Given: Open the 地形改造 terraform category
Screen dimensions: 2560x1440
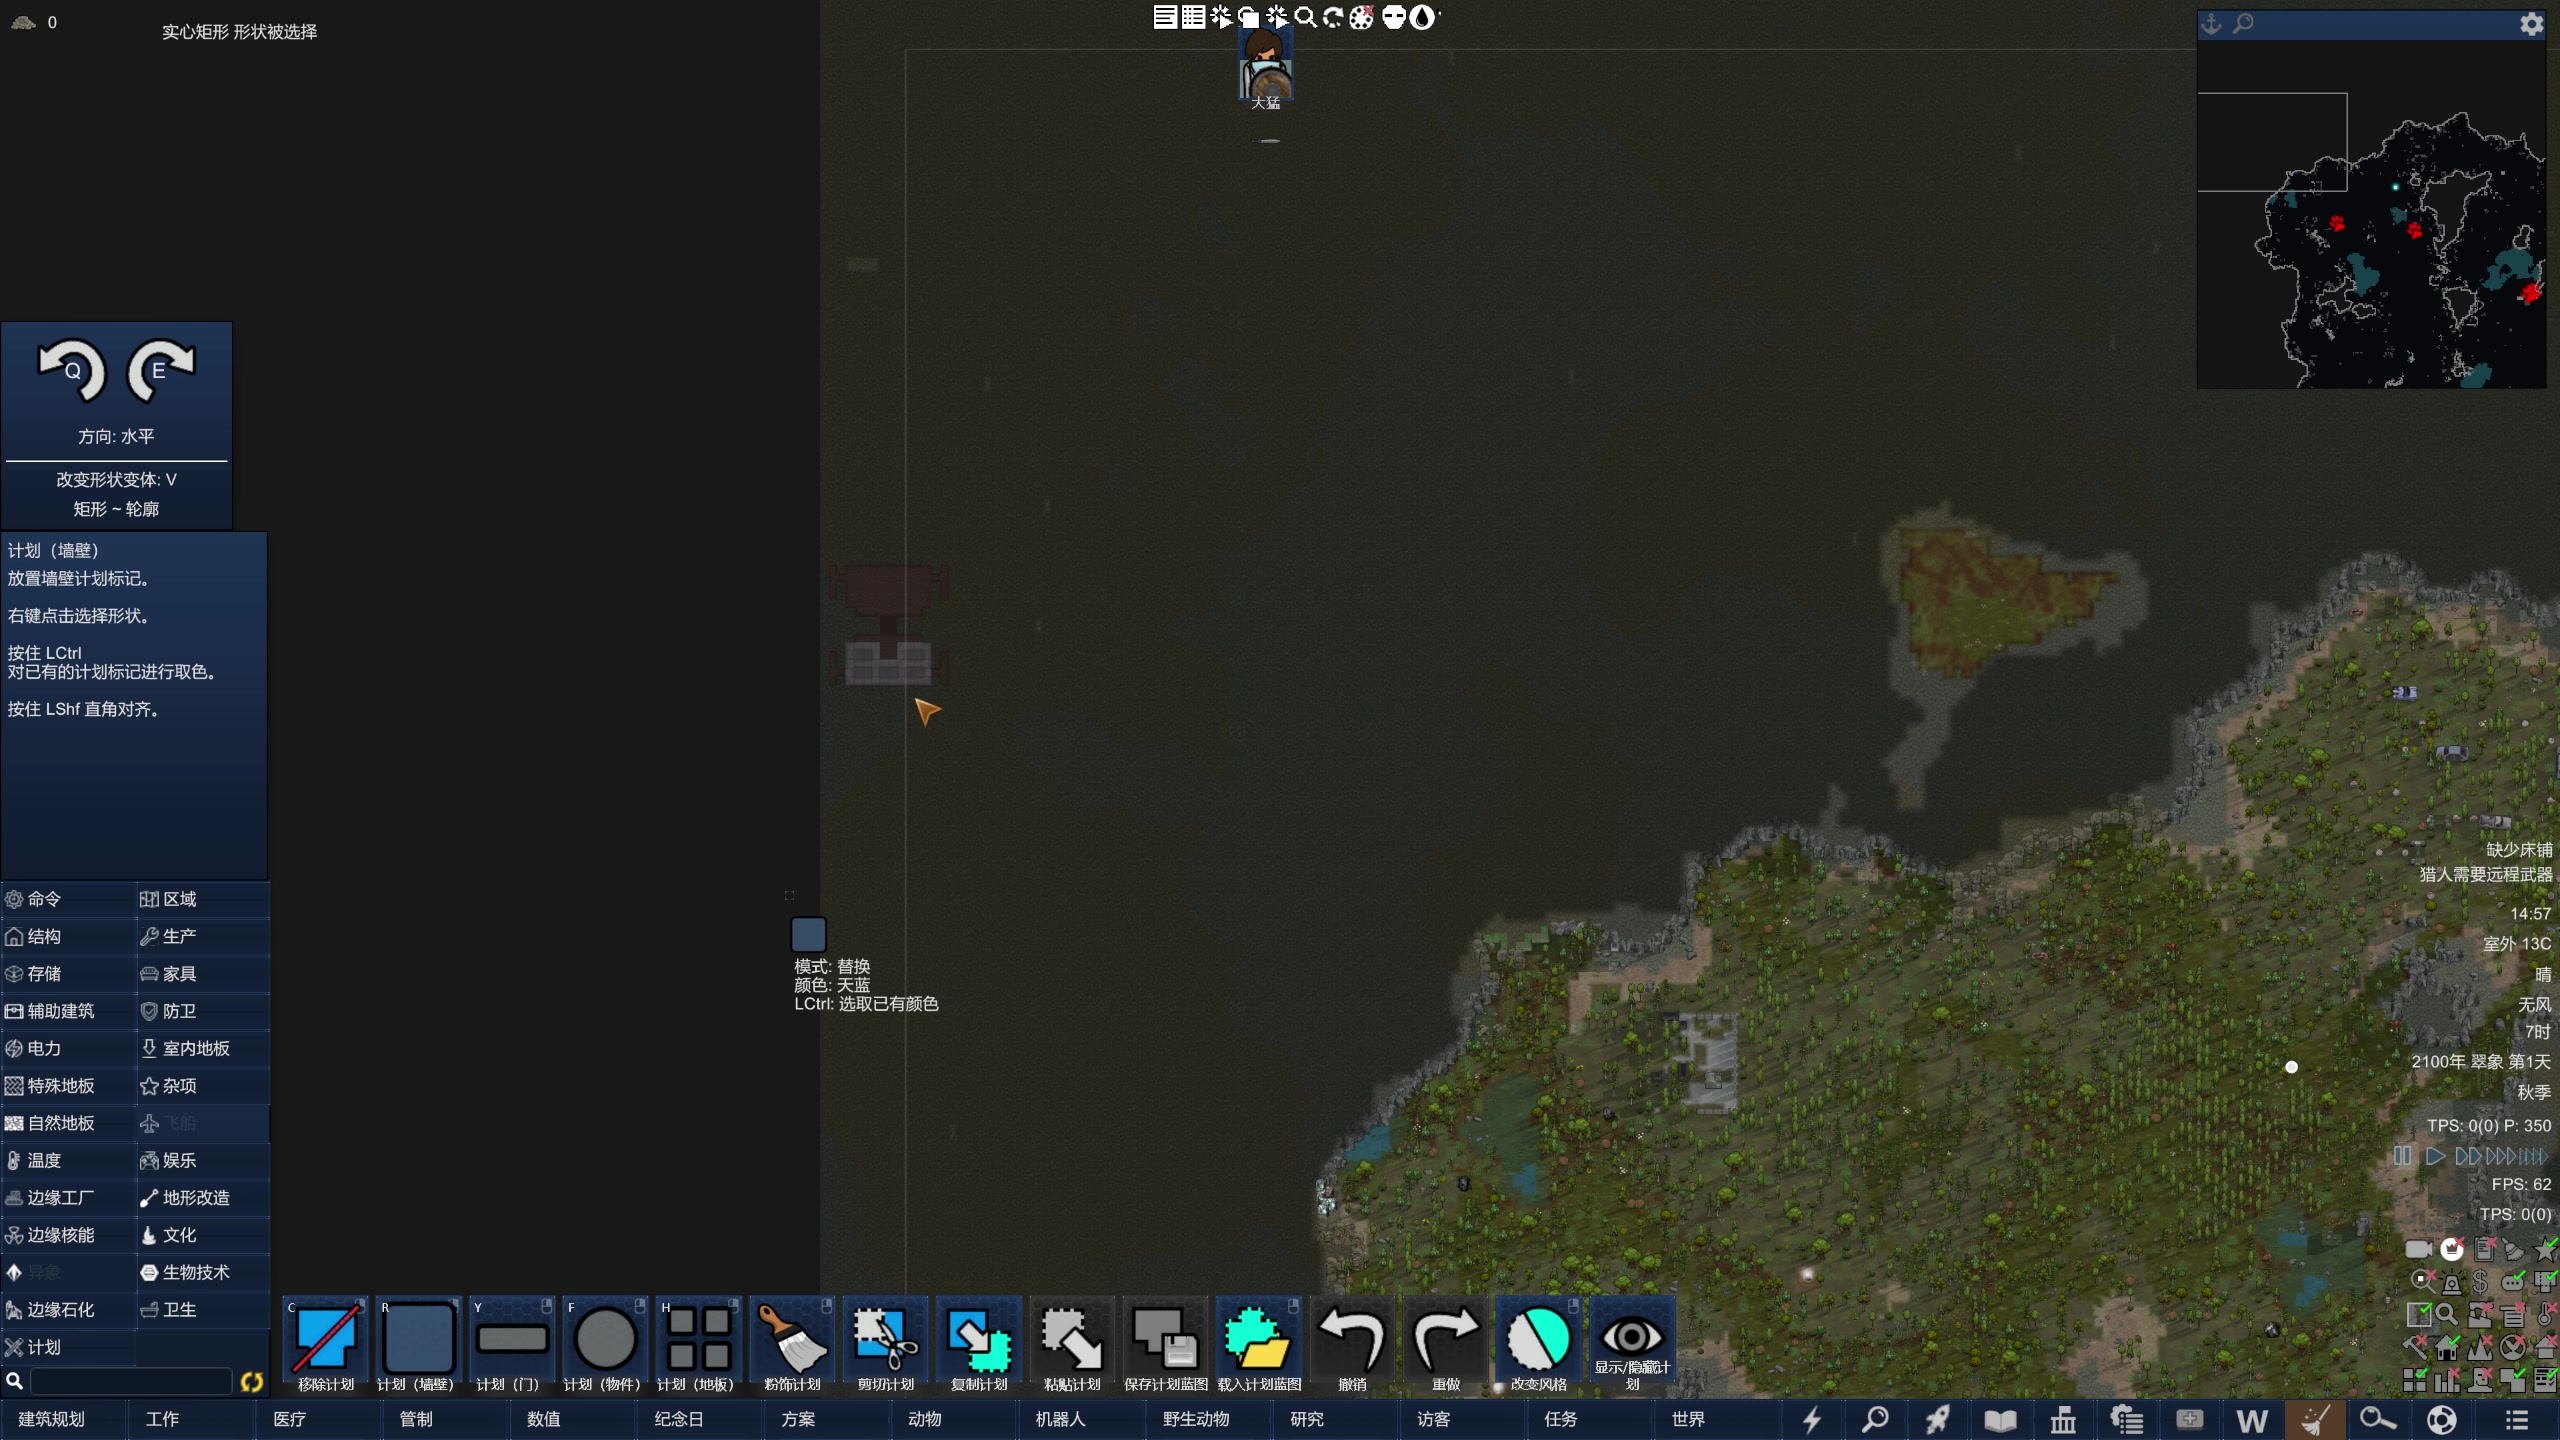Looking at the screenshot, I should (203, 1198).
